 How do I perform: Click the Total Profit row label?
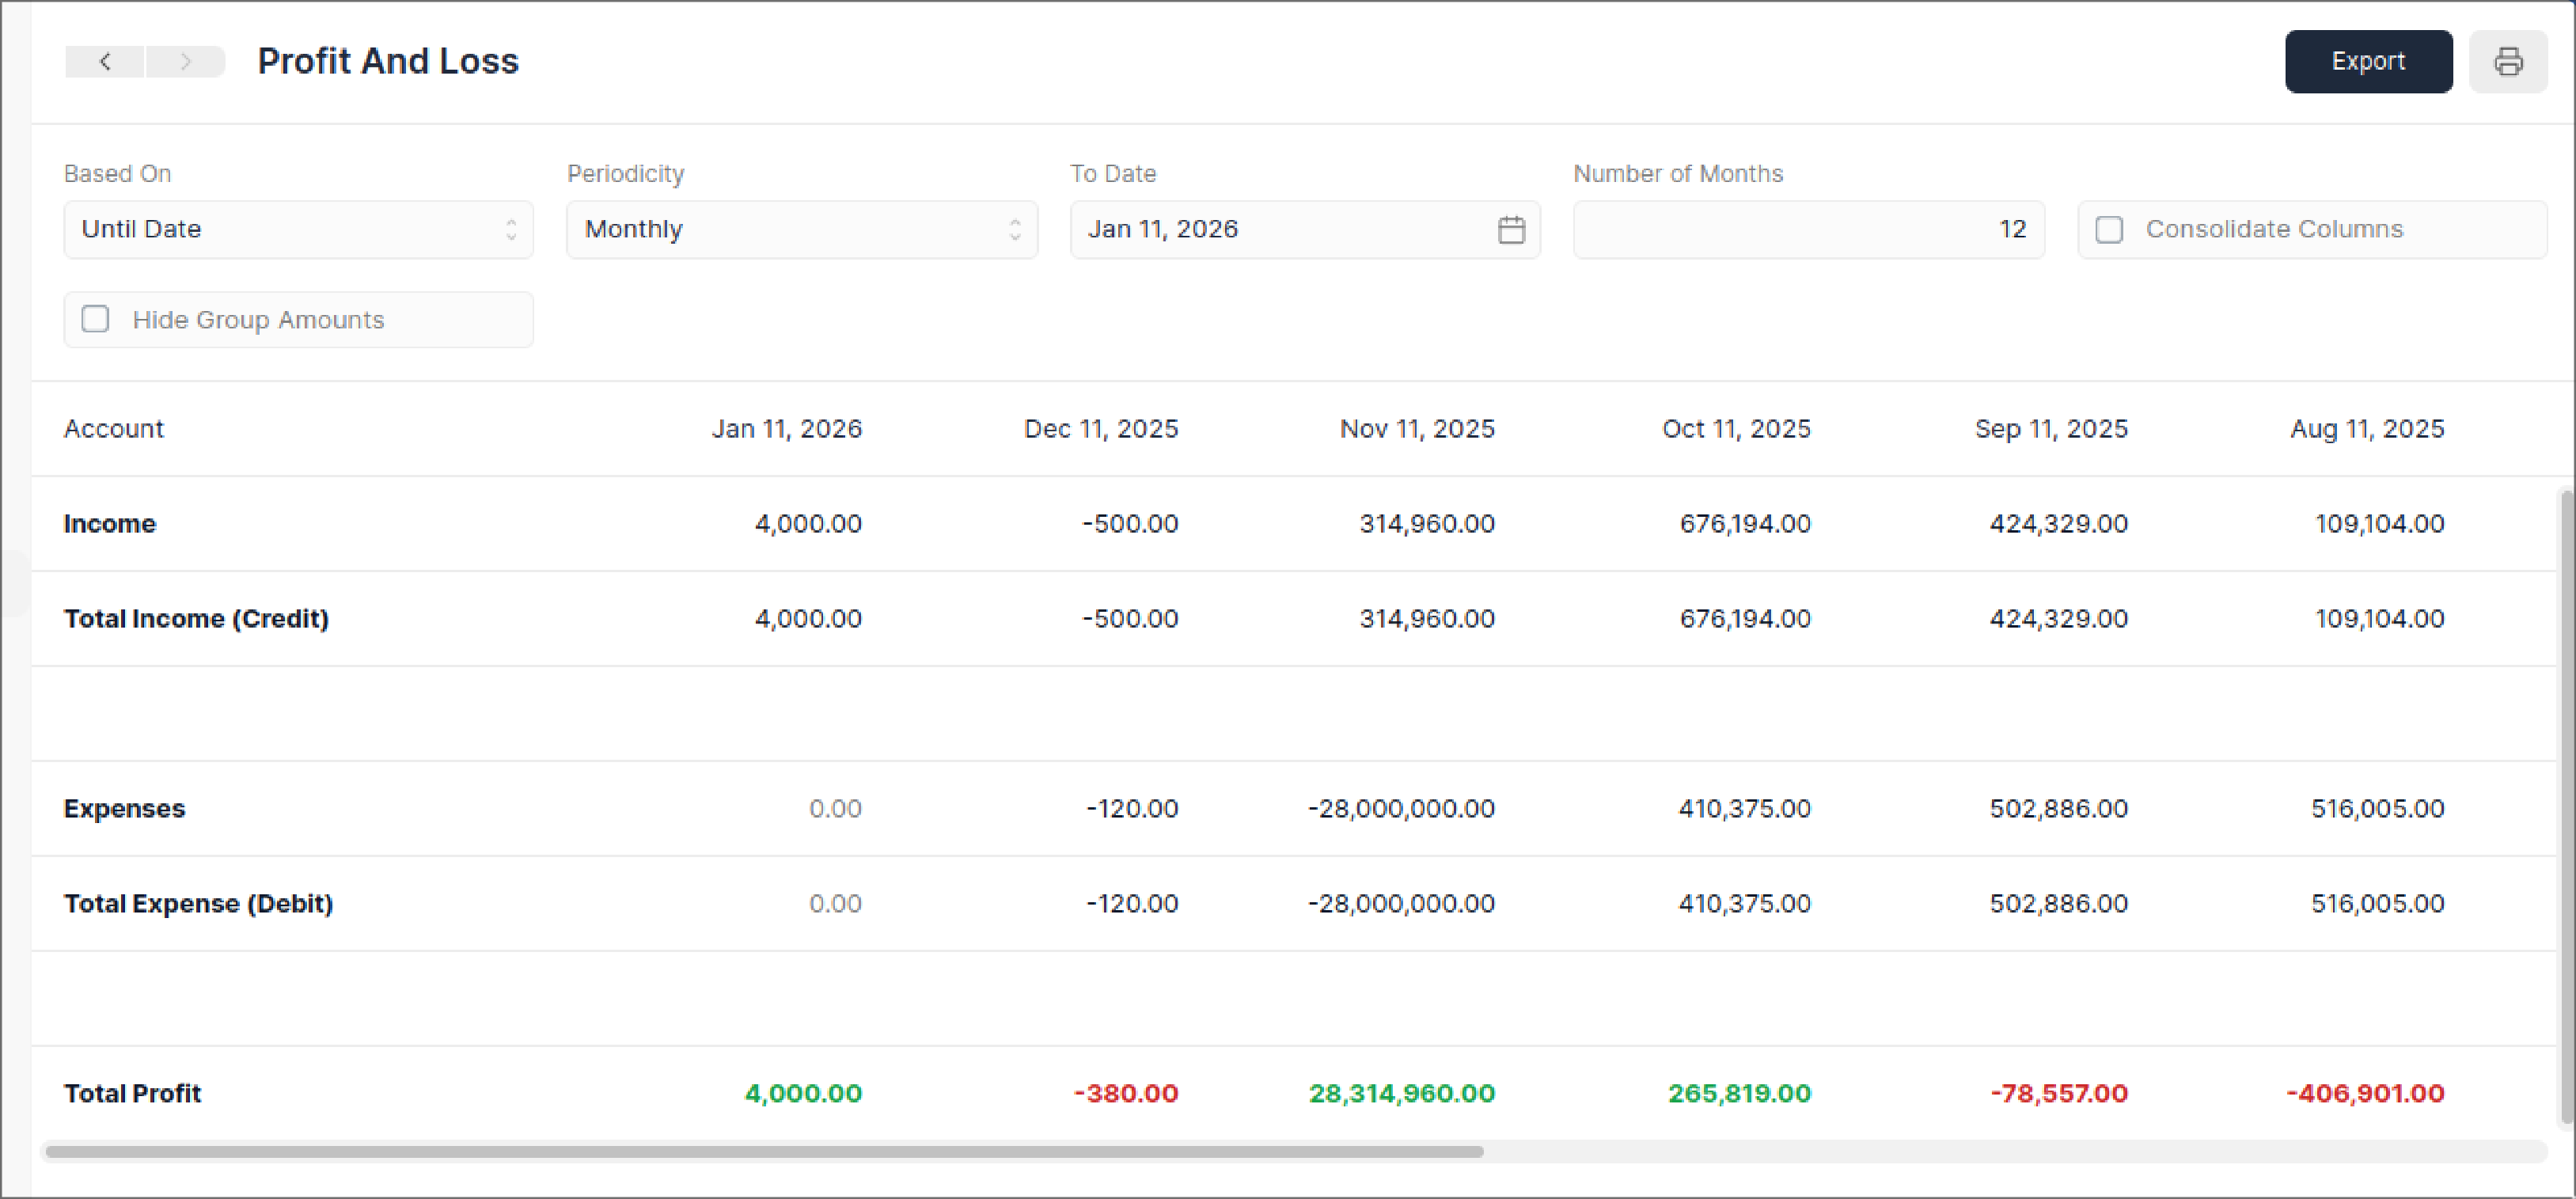(x=132, y=1093)
